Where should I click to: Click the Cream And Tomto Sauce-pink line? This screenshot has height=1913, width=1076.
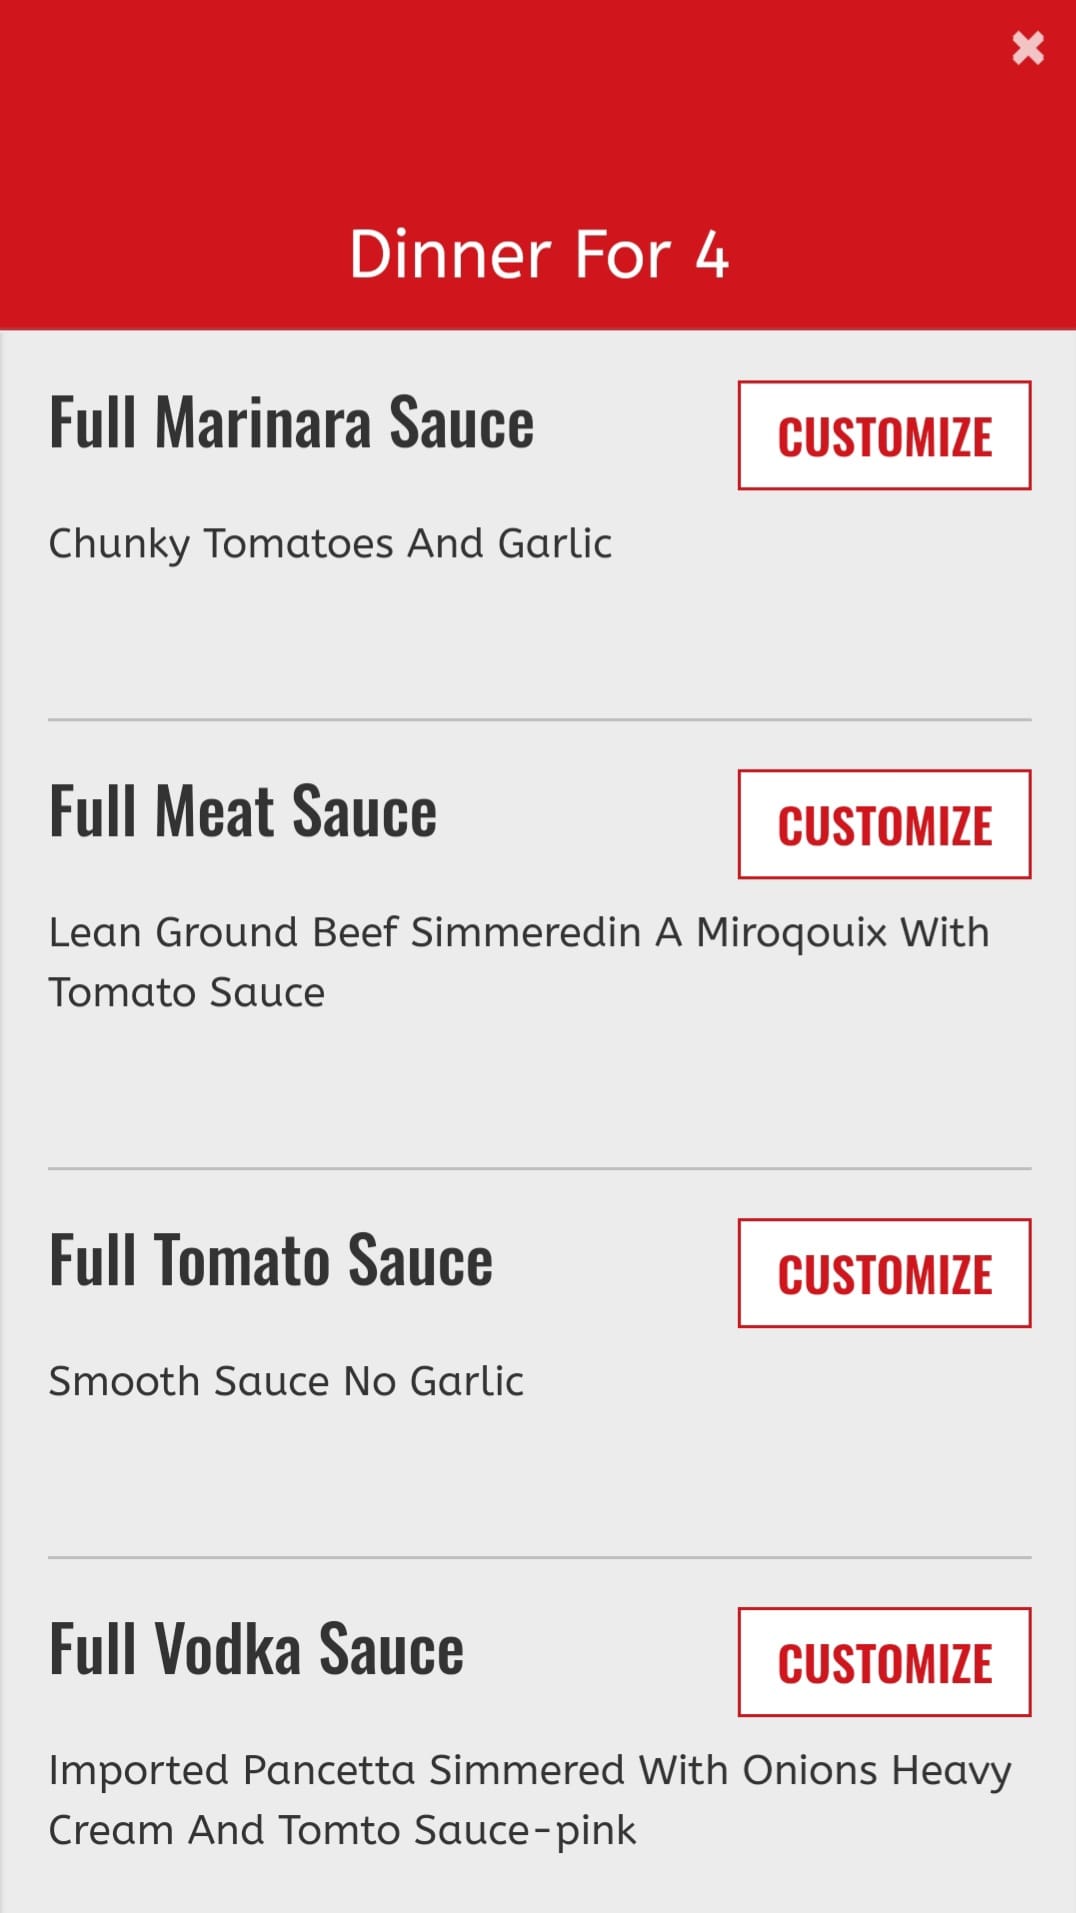click(x=342, y=1831)
